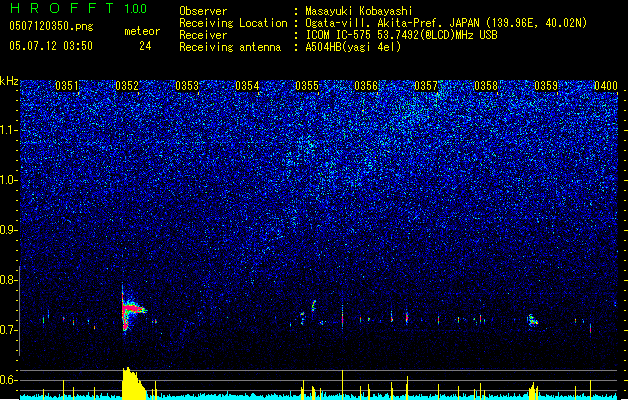Click the 'Receiver' field label
Viewport: 629px width, 400px height.
click(203, 35)
